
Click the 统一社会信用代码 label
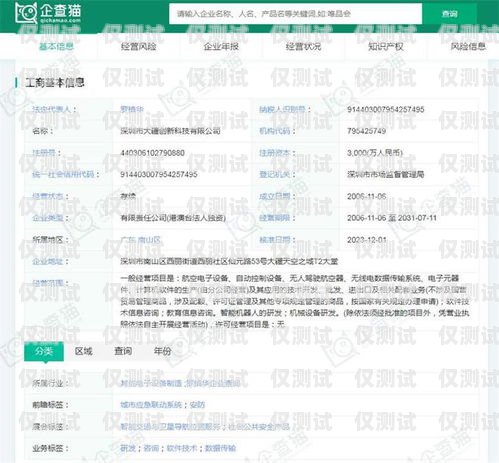[x=63, y=174]
